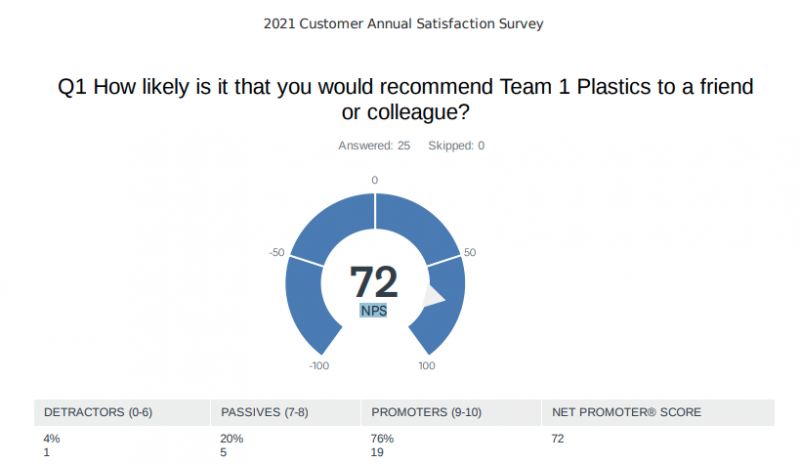Click the 76% promoters percentage value

click(x=382, y=439)
